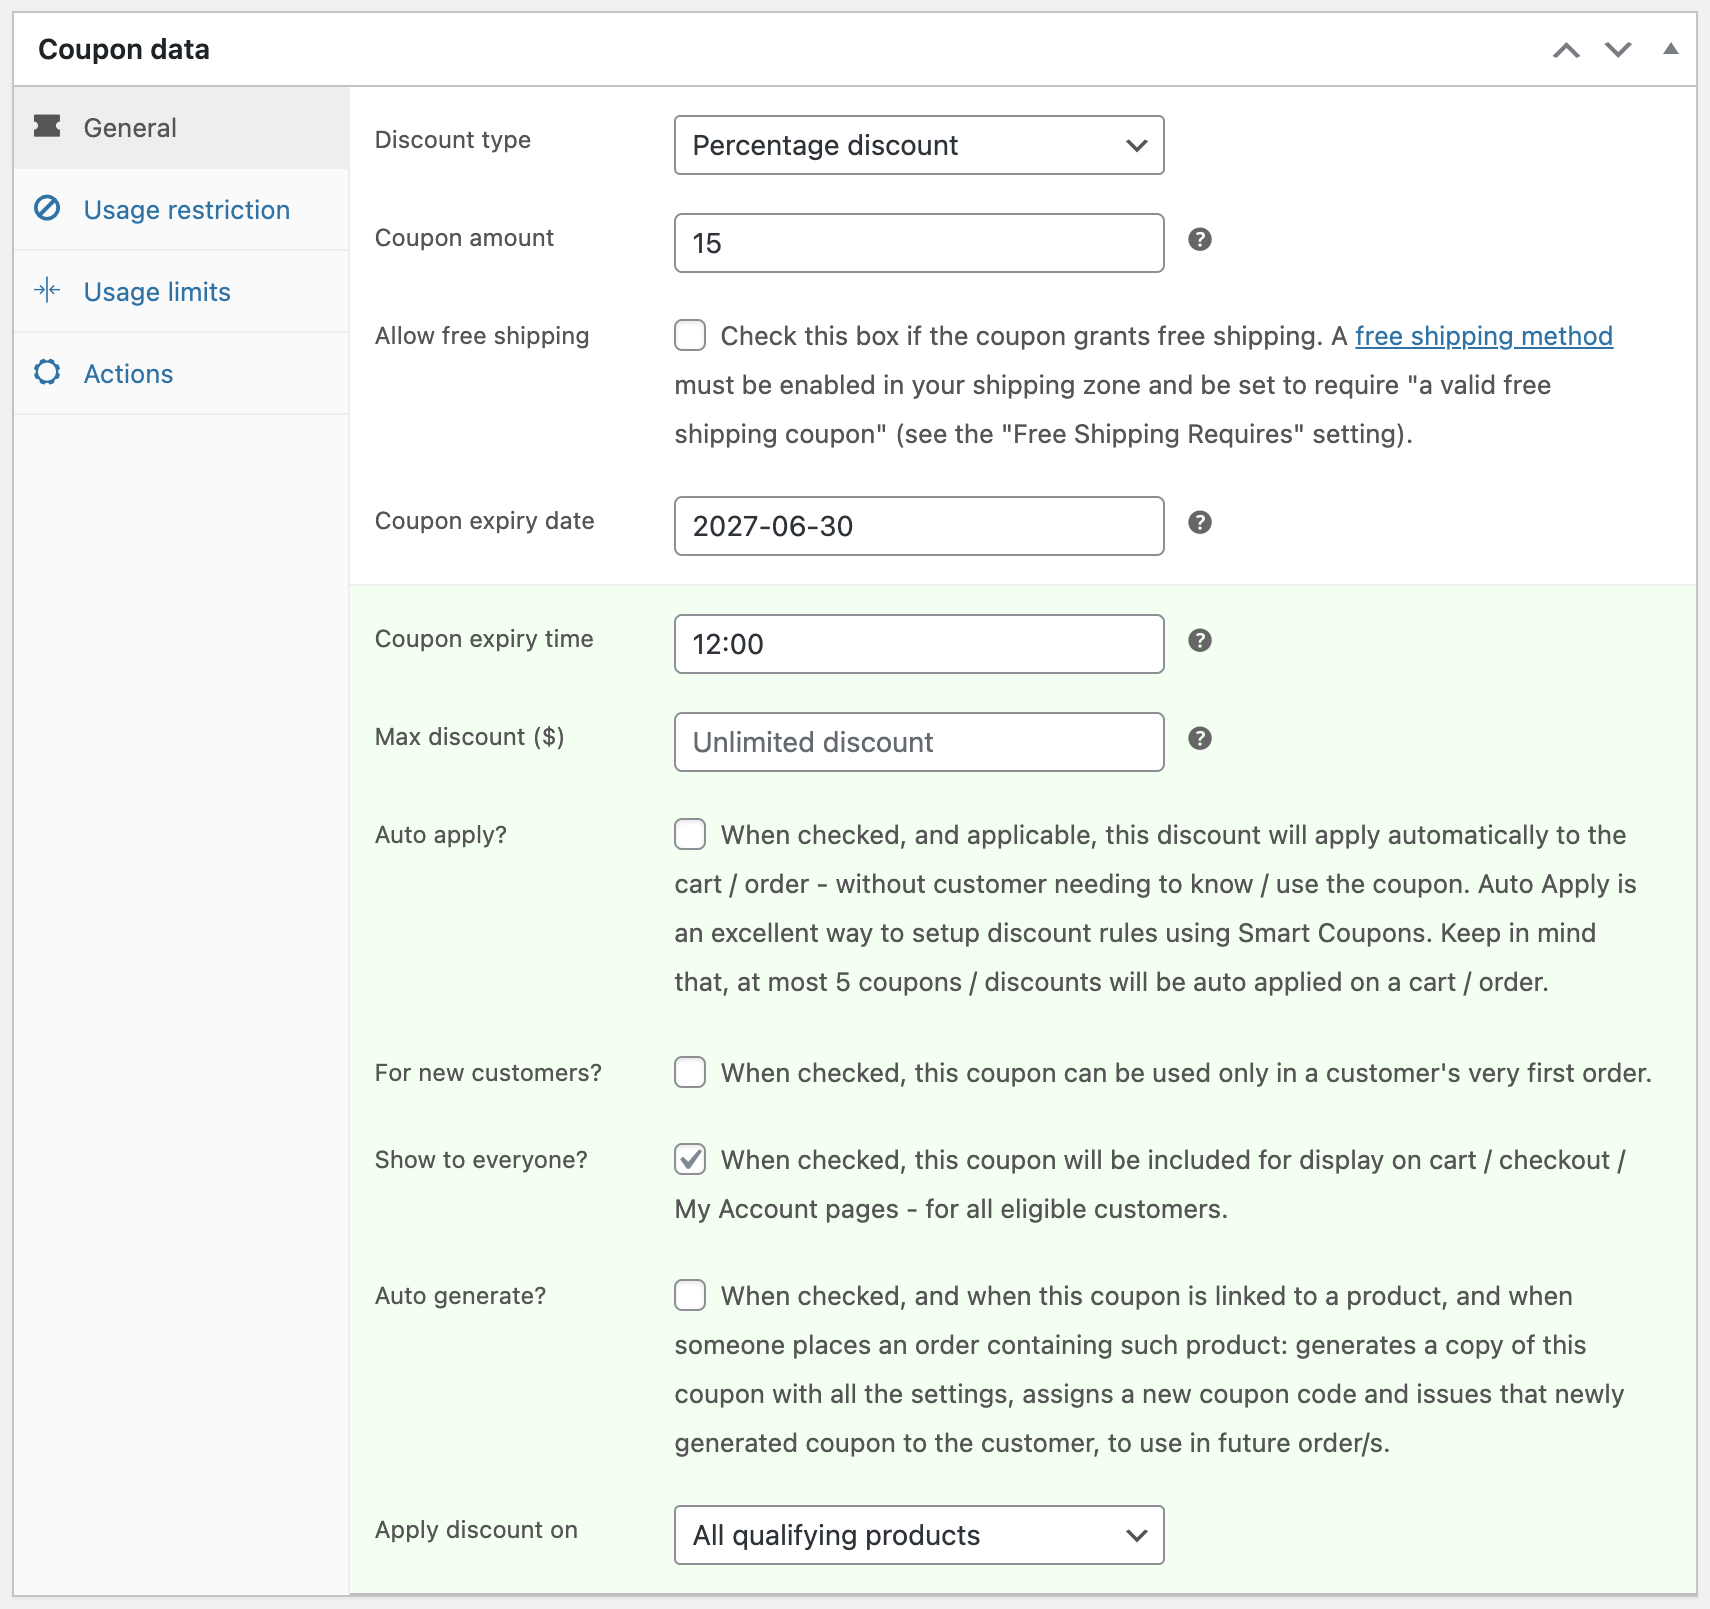Open the Discount type dropdown
Viewport: 1710px width, 1609px height.
(x=918, y=145)
